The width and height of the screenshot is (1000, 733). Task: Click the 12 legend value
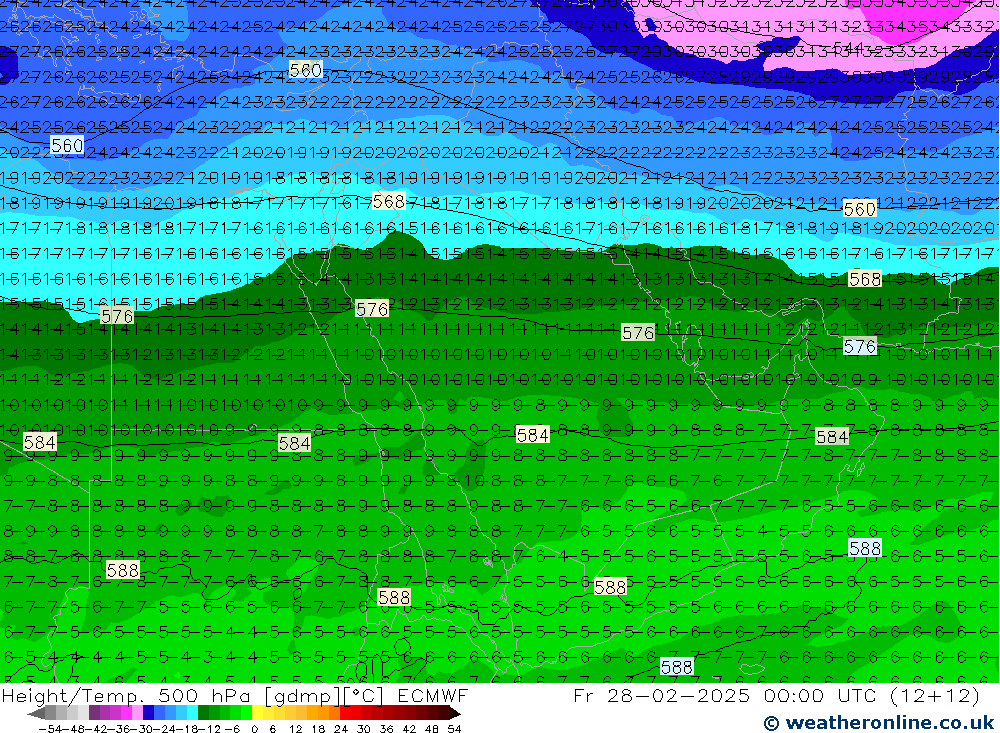coord(295,729)
